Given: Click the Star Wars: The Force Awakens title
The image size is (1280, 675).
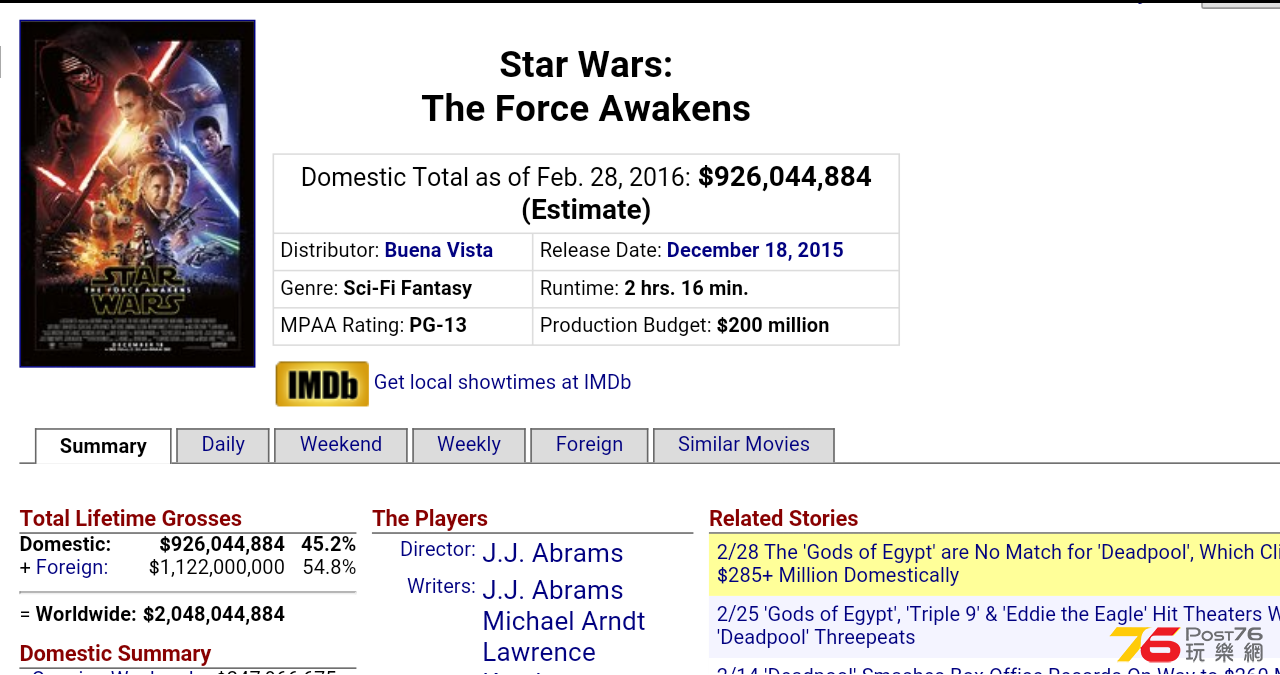Looking at the screenshot, I should tap(586, 86).
